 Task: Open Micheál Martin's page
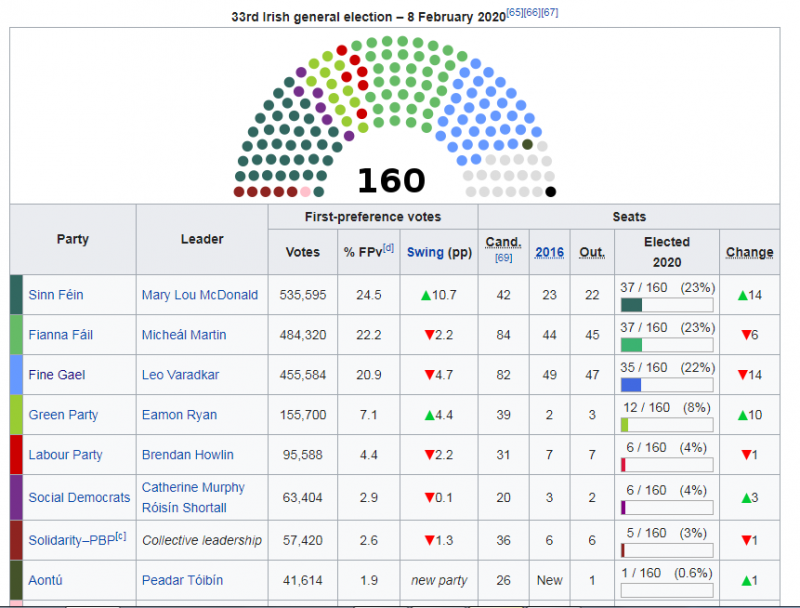coord(184,335)
